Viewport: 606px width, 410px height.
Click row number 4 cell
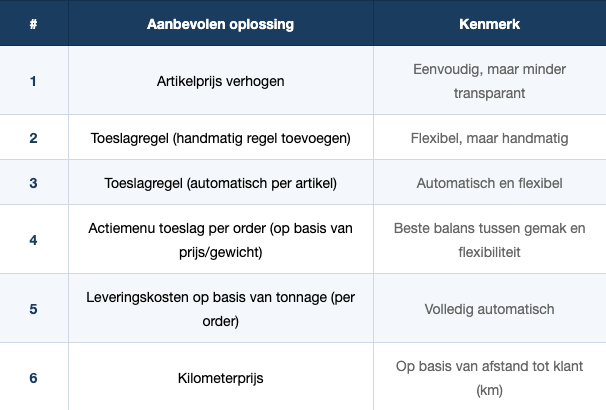[34, 240]
